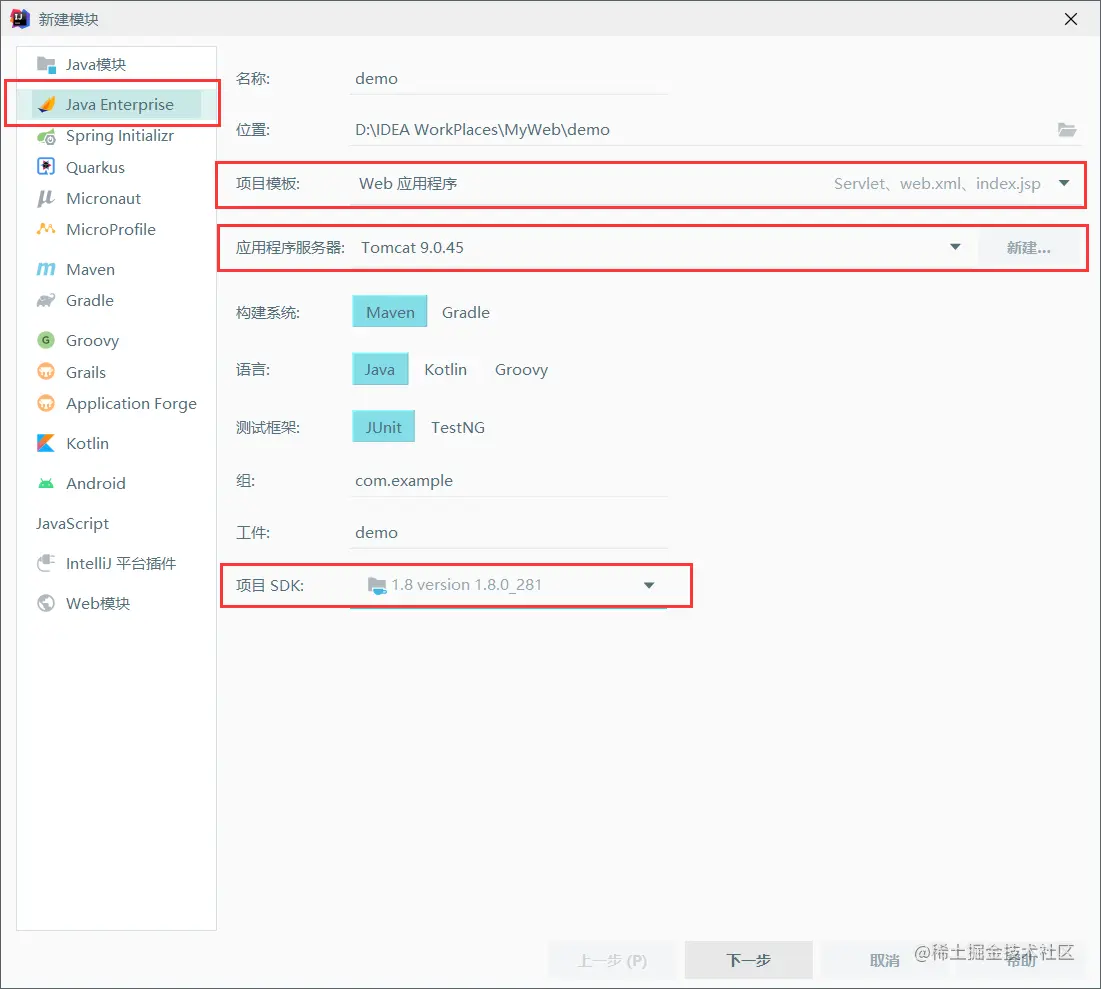
Task: Click the Kotlin K icon in sidebar
Action: click(46, 443)
